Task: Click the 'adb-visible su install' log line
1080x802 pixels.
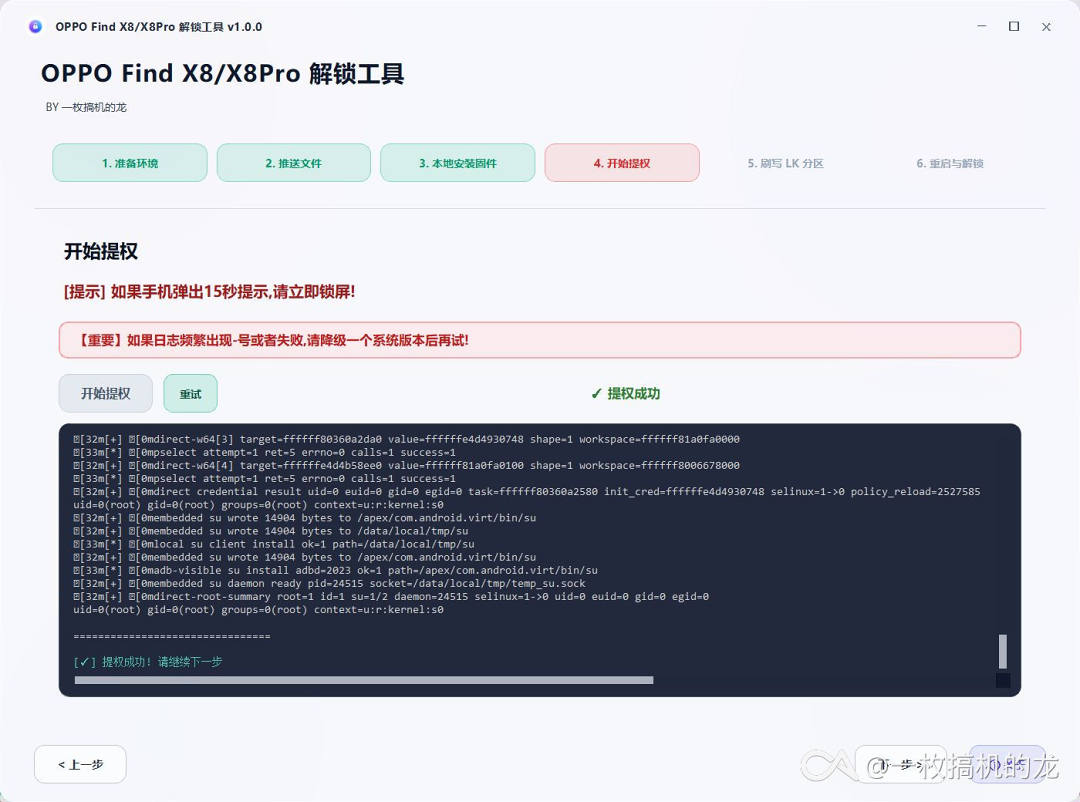Action: (335, 570)
